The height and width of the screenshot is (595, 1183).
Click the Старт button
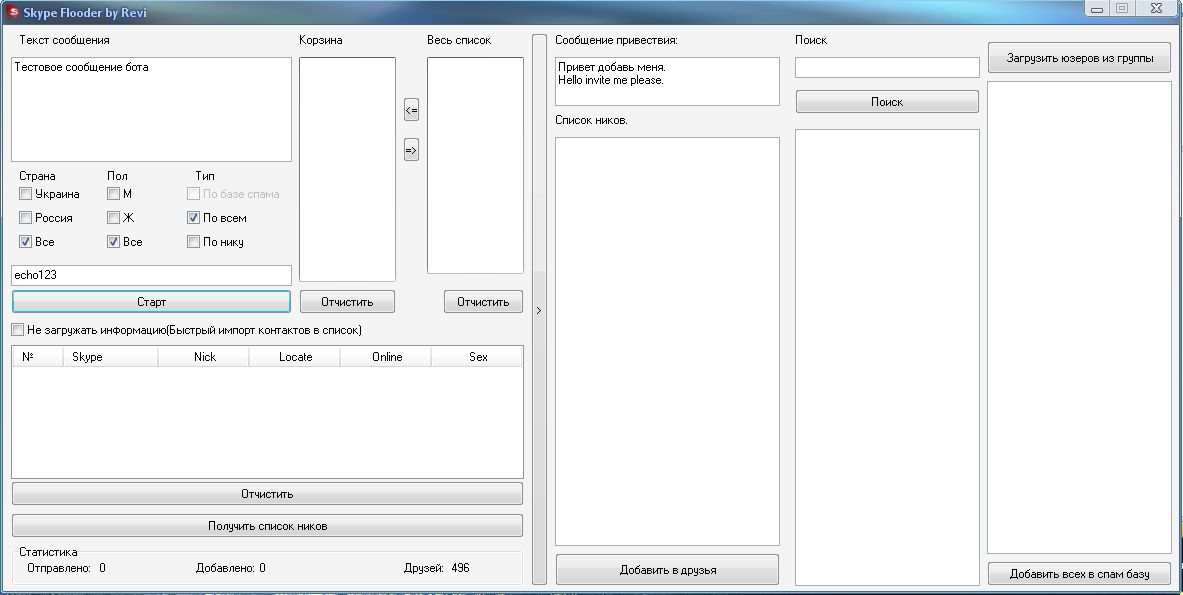(x=152, y=302)
